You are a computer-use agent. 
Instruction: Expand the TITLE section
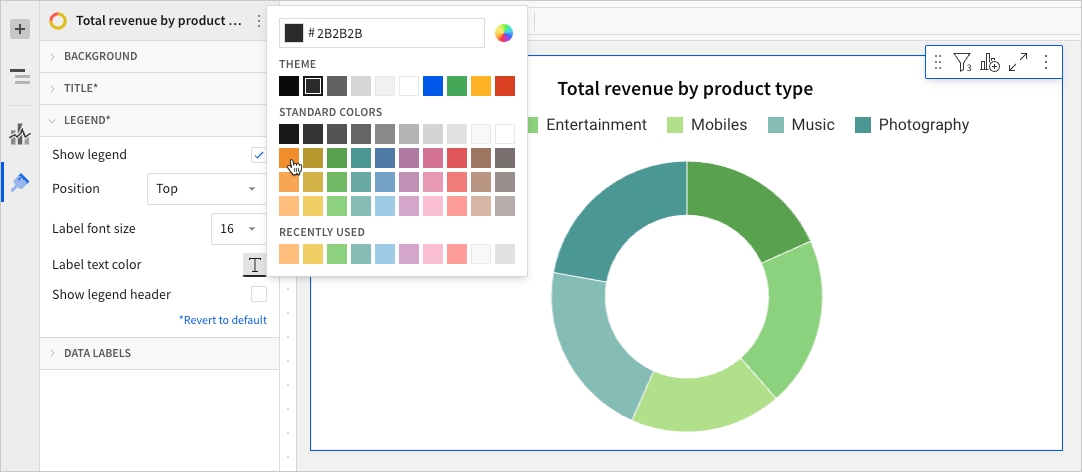coord(80,88)
